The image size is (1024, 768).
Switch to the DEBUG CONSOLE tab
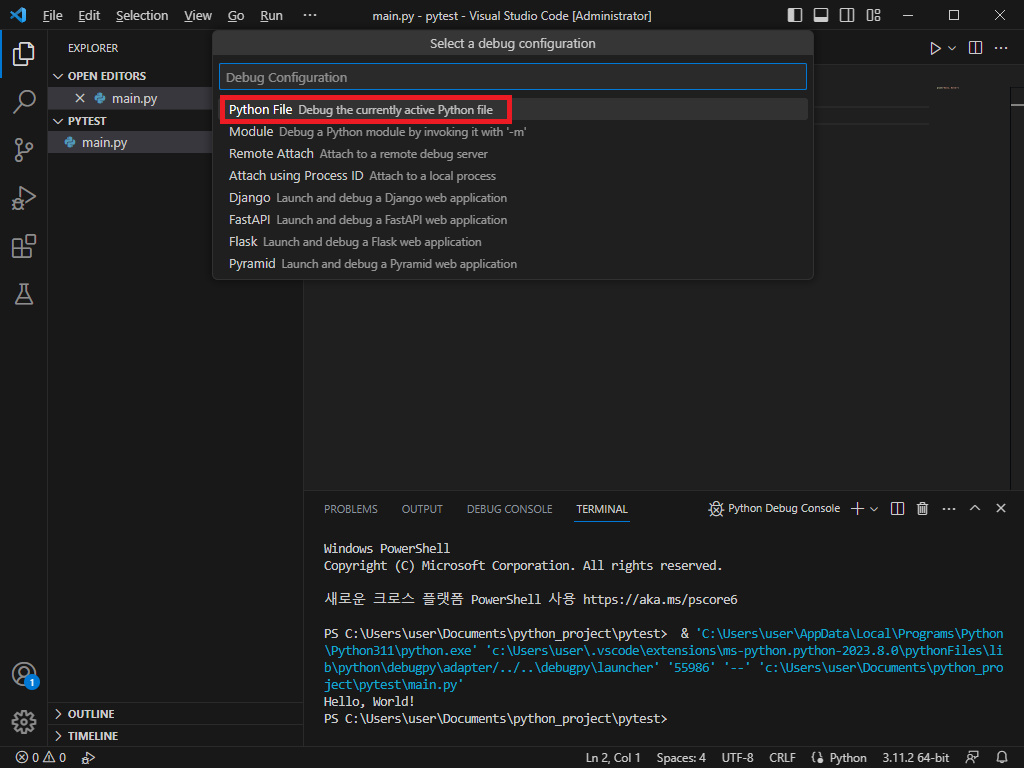[x=509, y=509]
